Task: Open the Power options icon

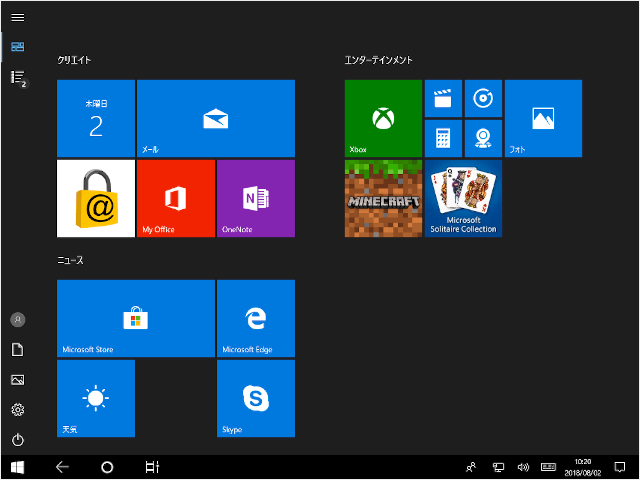Action: 18,440
